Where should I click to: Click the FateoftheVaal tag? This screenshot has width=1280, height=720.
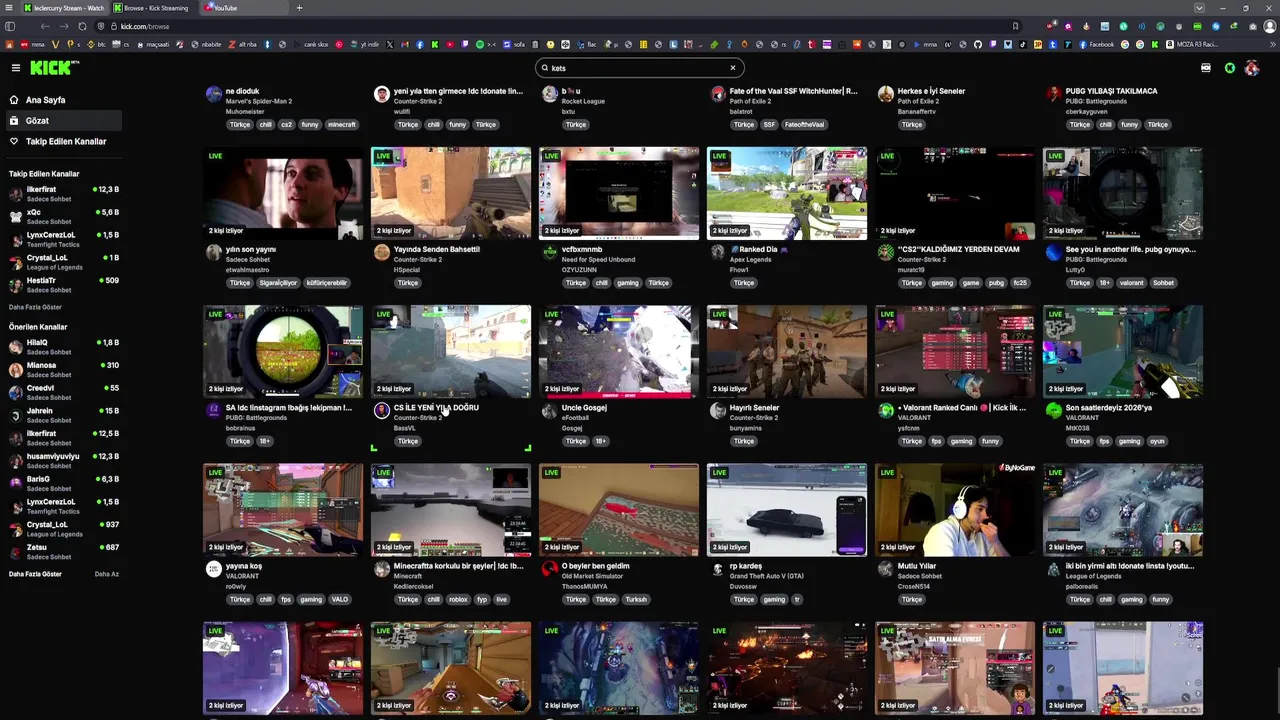click(x=805, y=125)
